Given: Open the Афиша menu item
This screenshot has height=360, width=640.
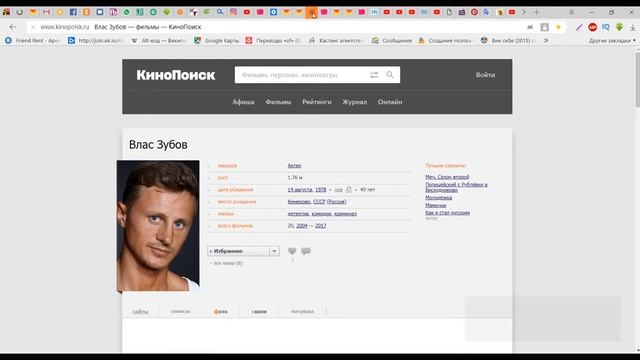Looking at the screenshot, I should point(243,102).
